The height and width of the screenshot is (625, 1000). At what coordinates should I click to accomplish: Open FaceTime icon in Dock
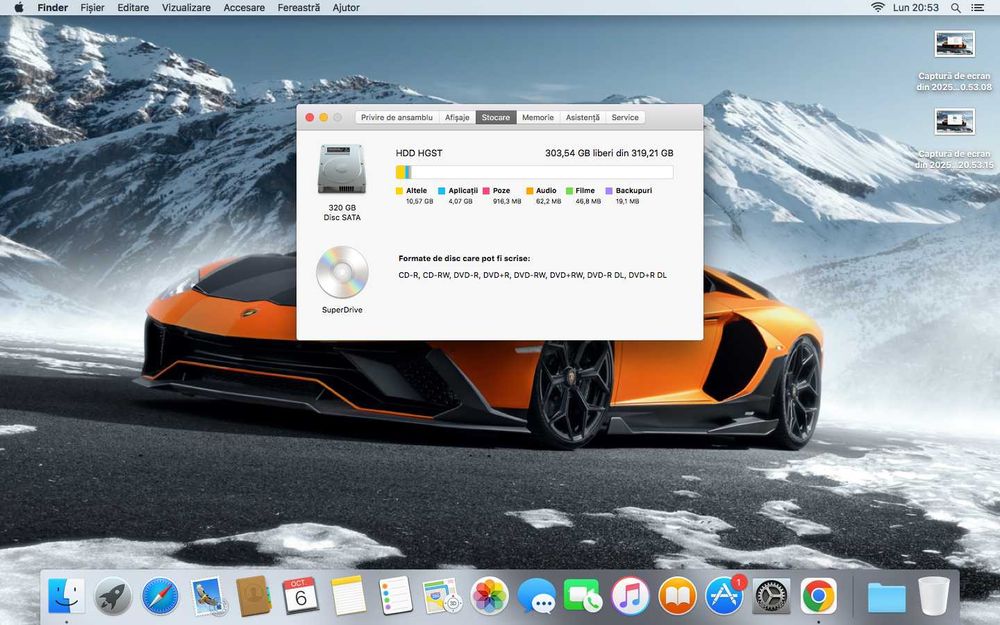click(583, 597)
